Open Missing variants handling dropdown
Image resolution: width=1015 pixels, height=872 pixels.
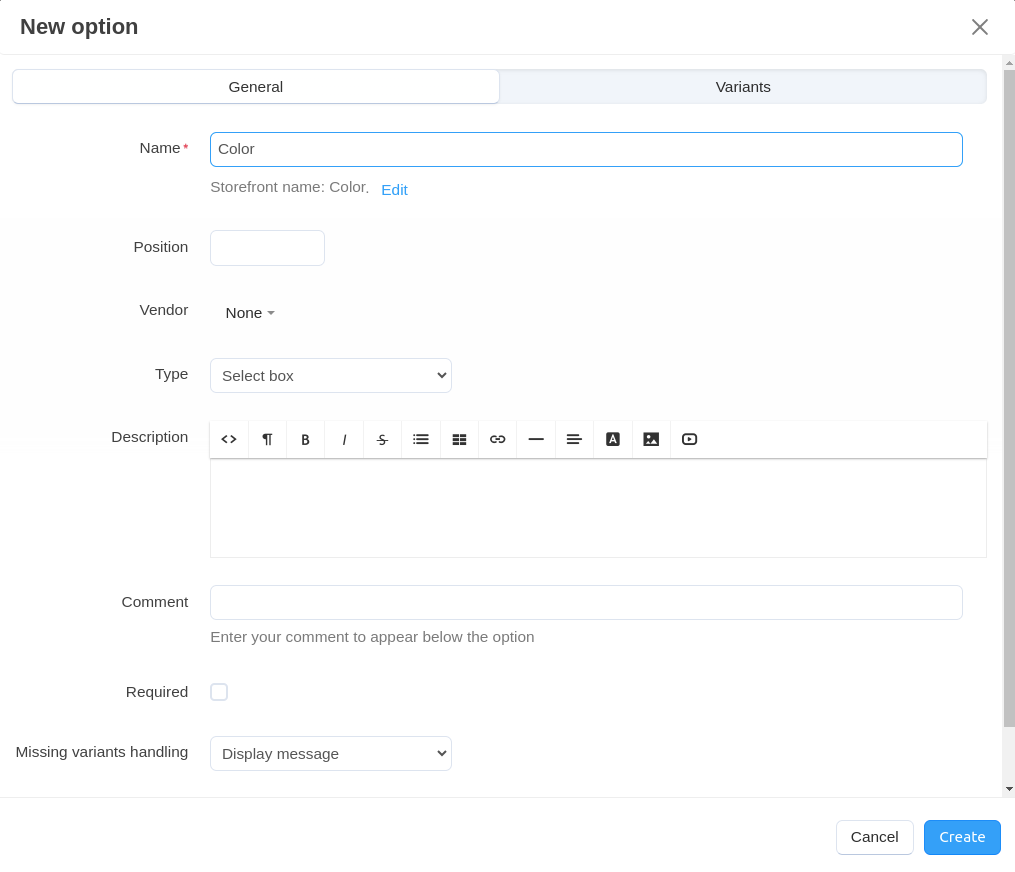point(331,754)
